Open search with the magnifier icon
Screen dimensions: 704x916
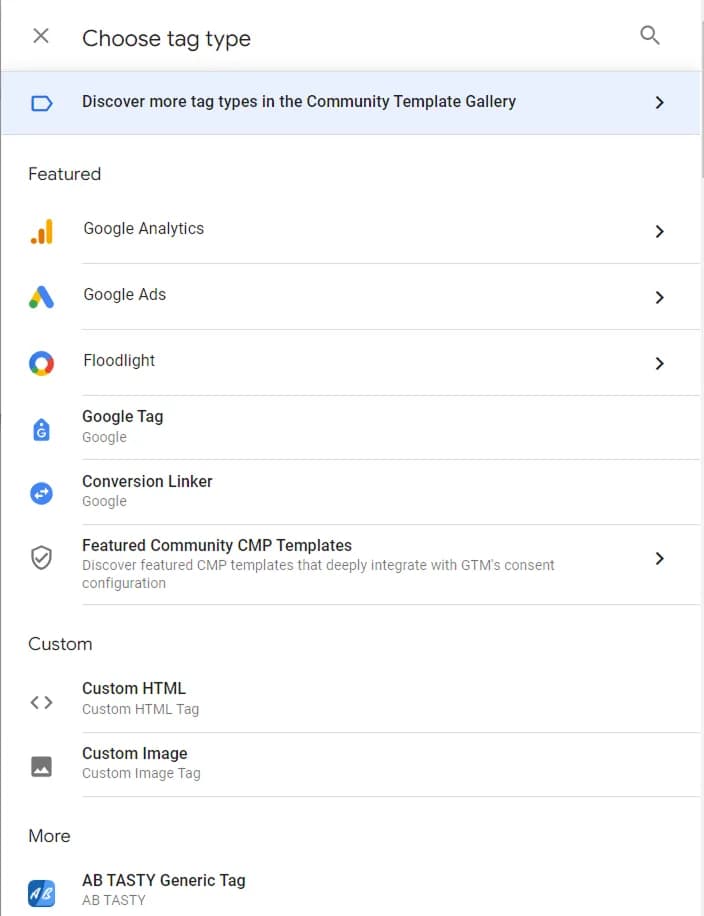pos(650,36)
